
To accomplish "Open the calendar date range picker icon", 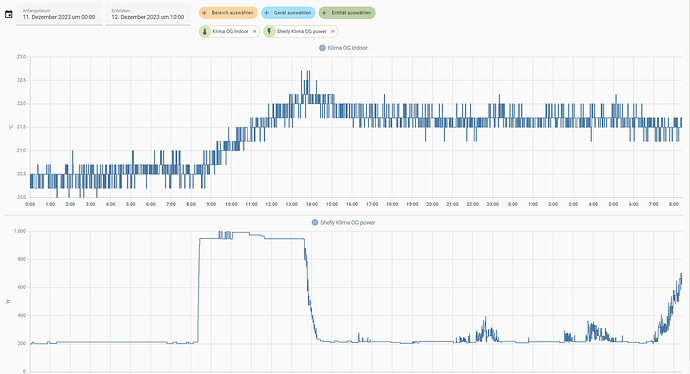I will click(8, 14).
